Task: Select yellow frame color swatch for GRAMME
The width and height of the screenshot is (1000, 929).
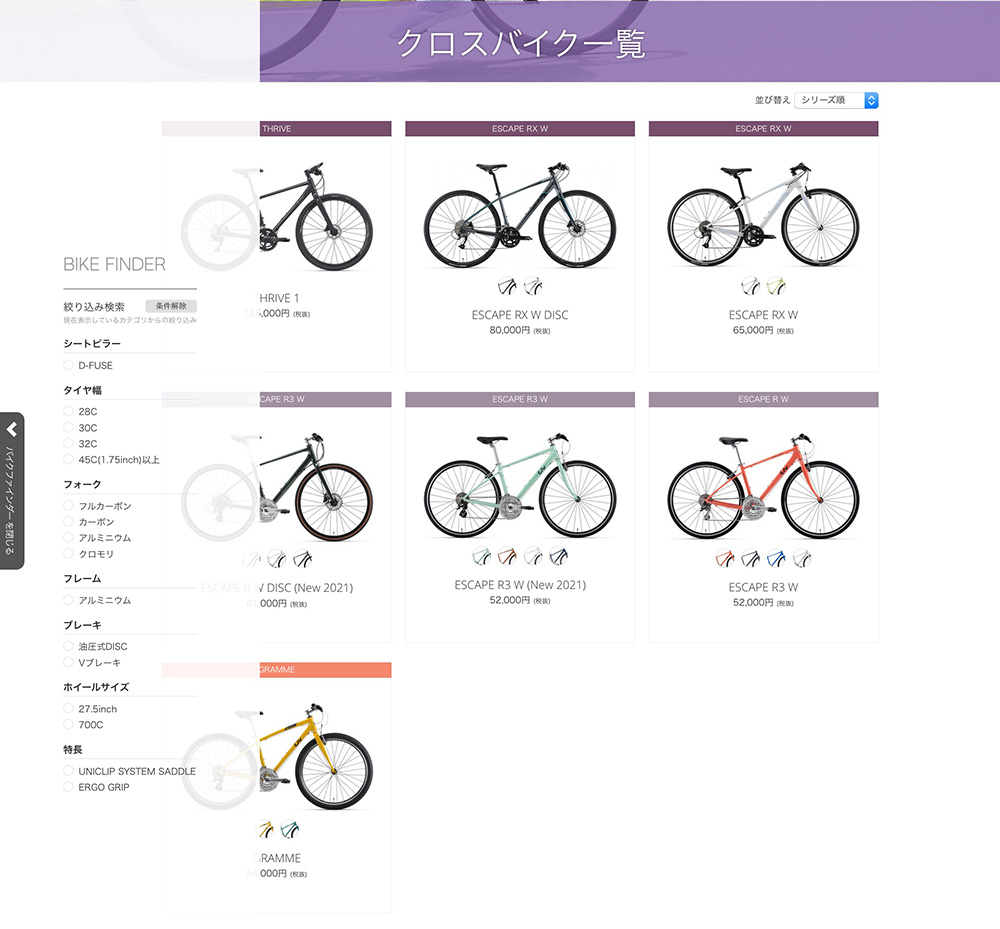Action: 265,829
